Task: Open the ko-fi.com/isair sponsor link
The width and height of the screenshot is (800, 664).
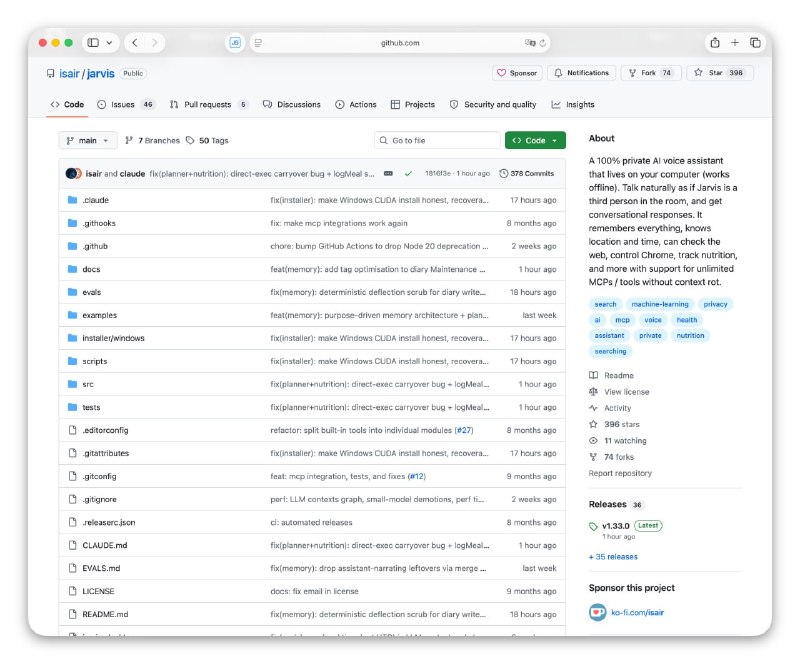Action: (x=637, y=612)
